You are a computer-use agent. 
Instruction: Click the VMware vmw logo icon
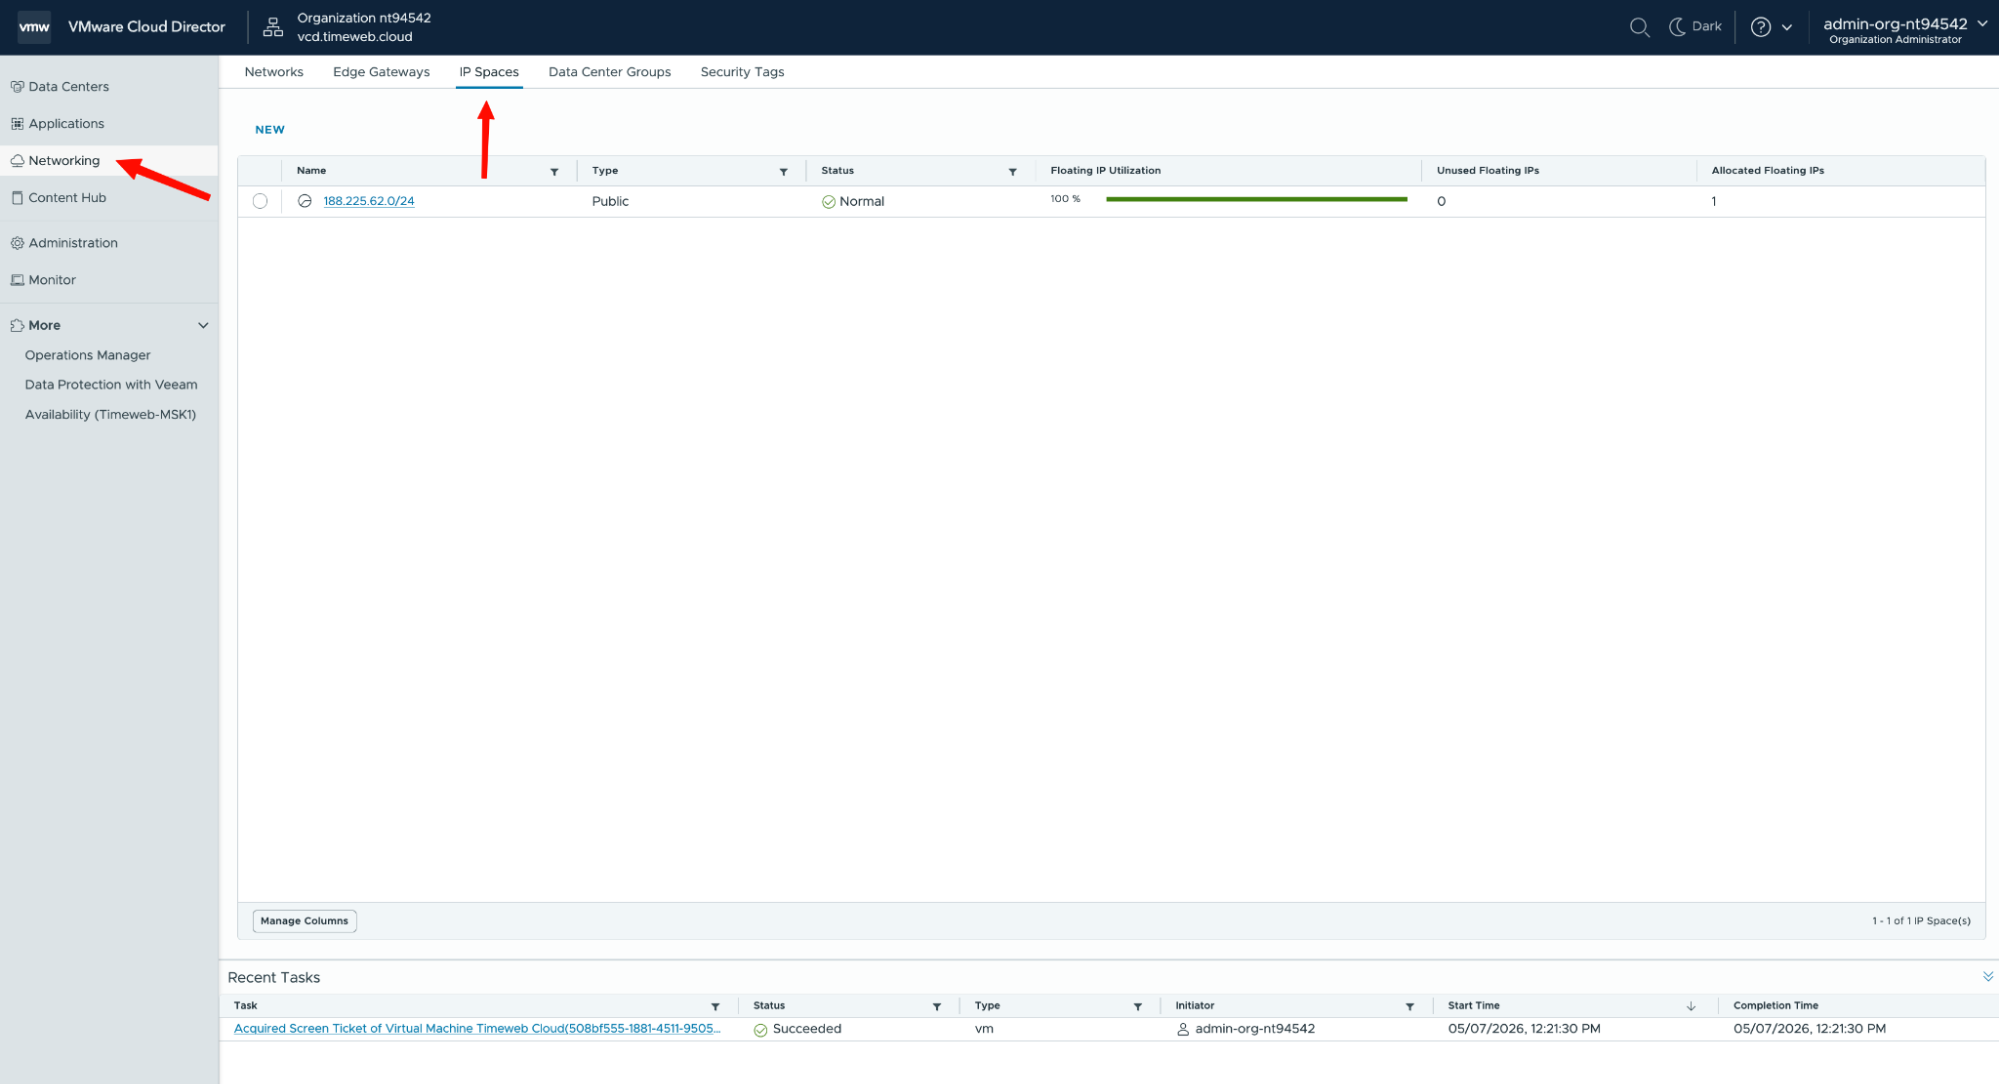tap(34, 27)
